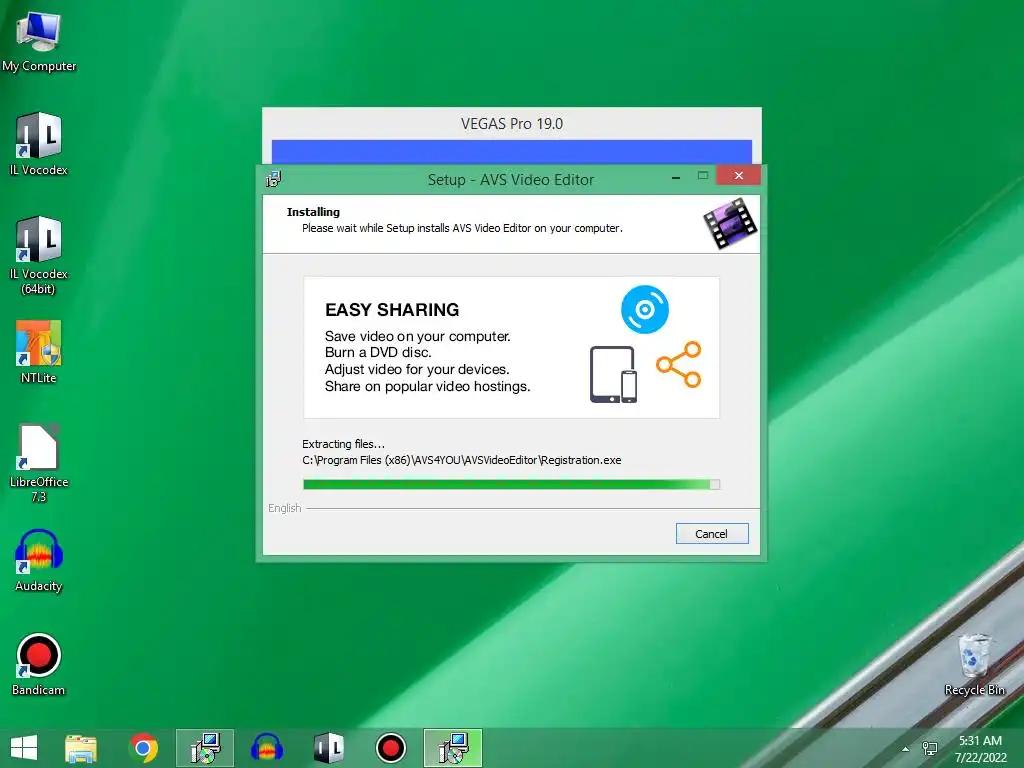The width and height of the screenshot is (1024, 768).
Task: Show hidden system tray icons
Action: [x=905, y=749]
